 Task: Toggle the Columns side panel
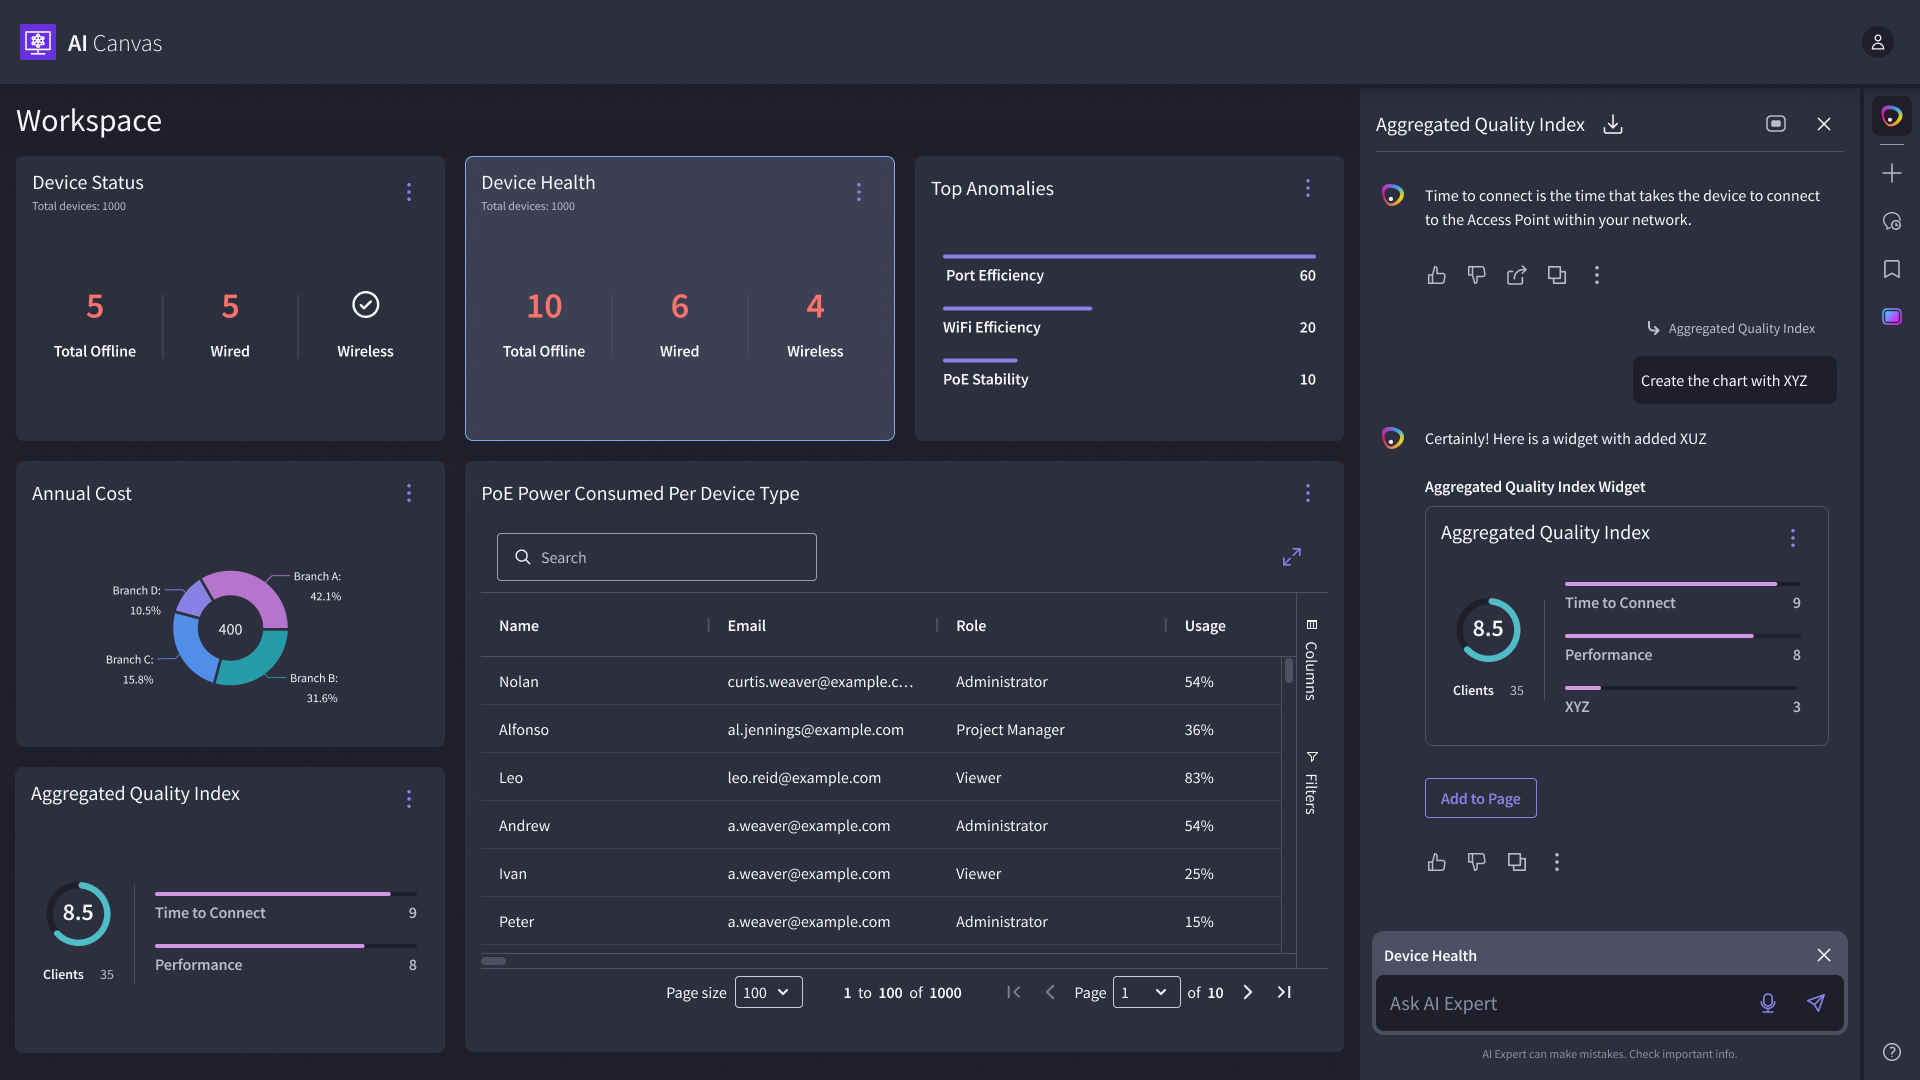(x=1311, y=660)
